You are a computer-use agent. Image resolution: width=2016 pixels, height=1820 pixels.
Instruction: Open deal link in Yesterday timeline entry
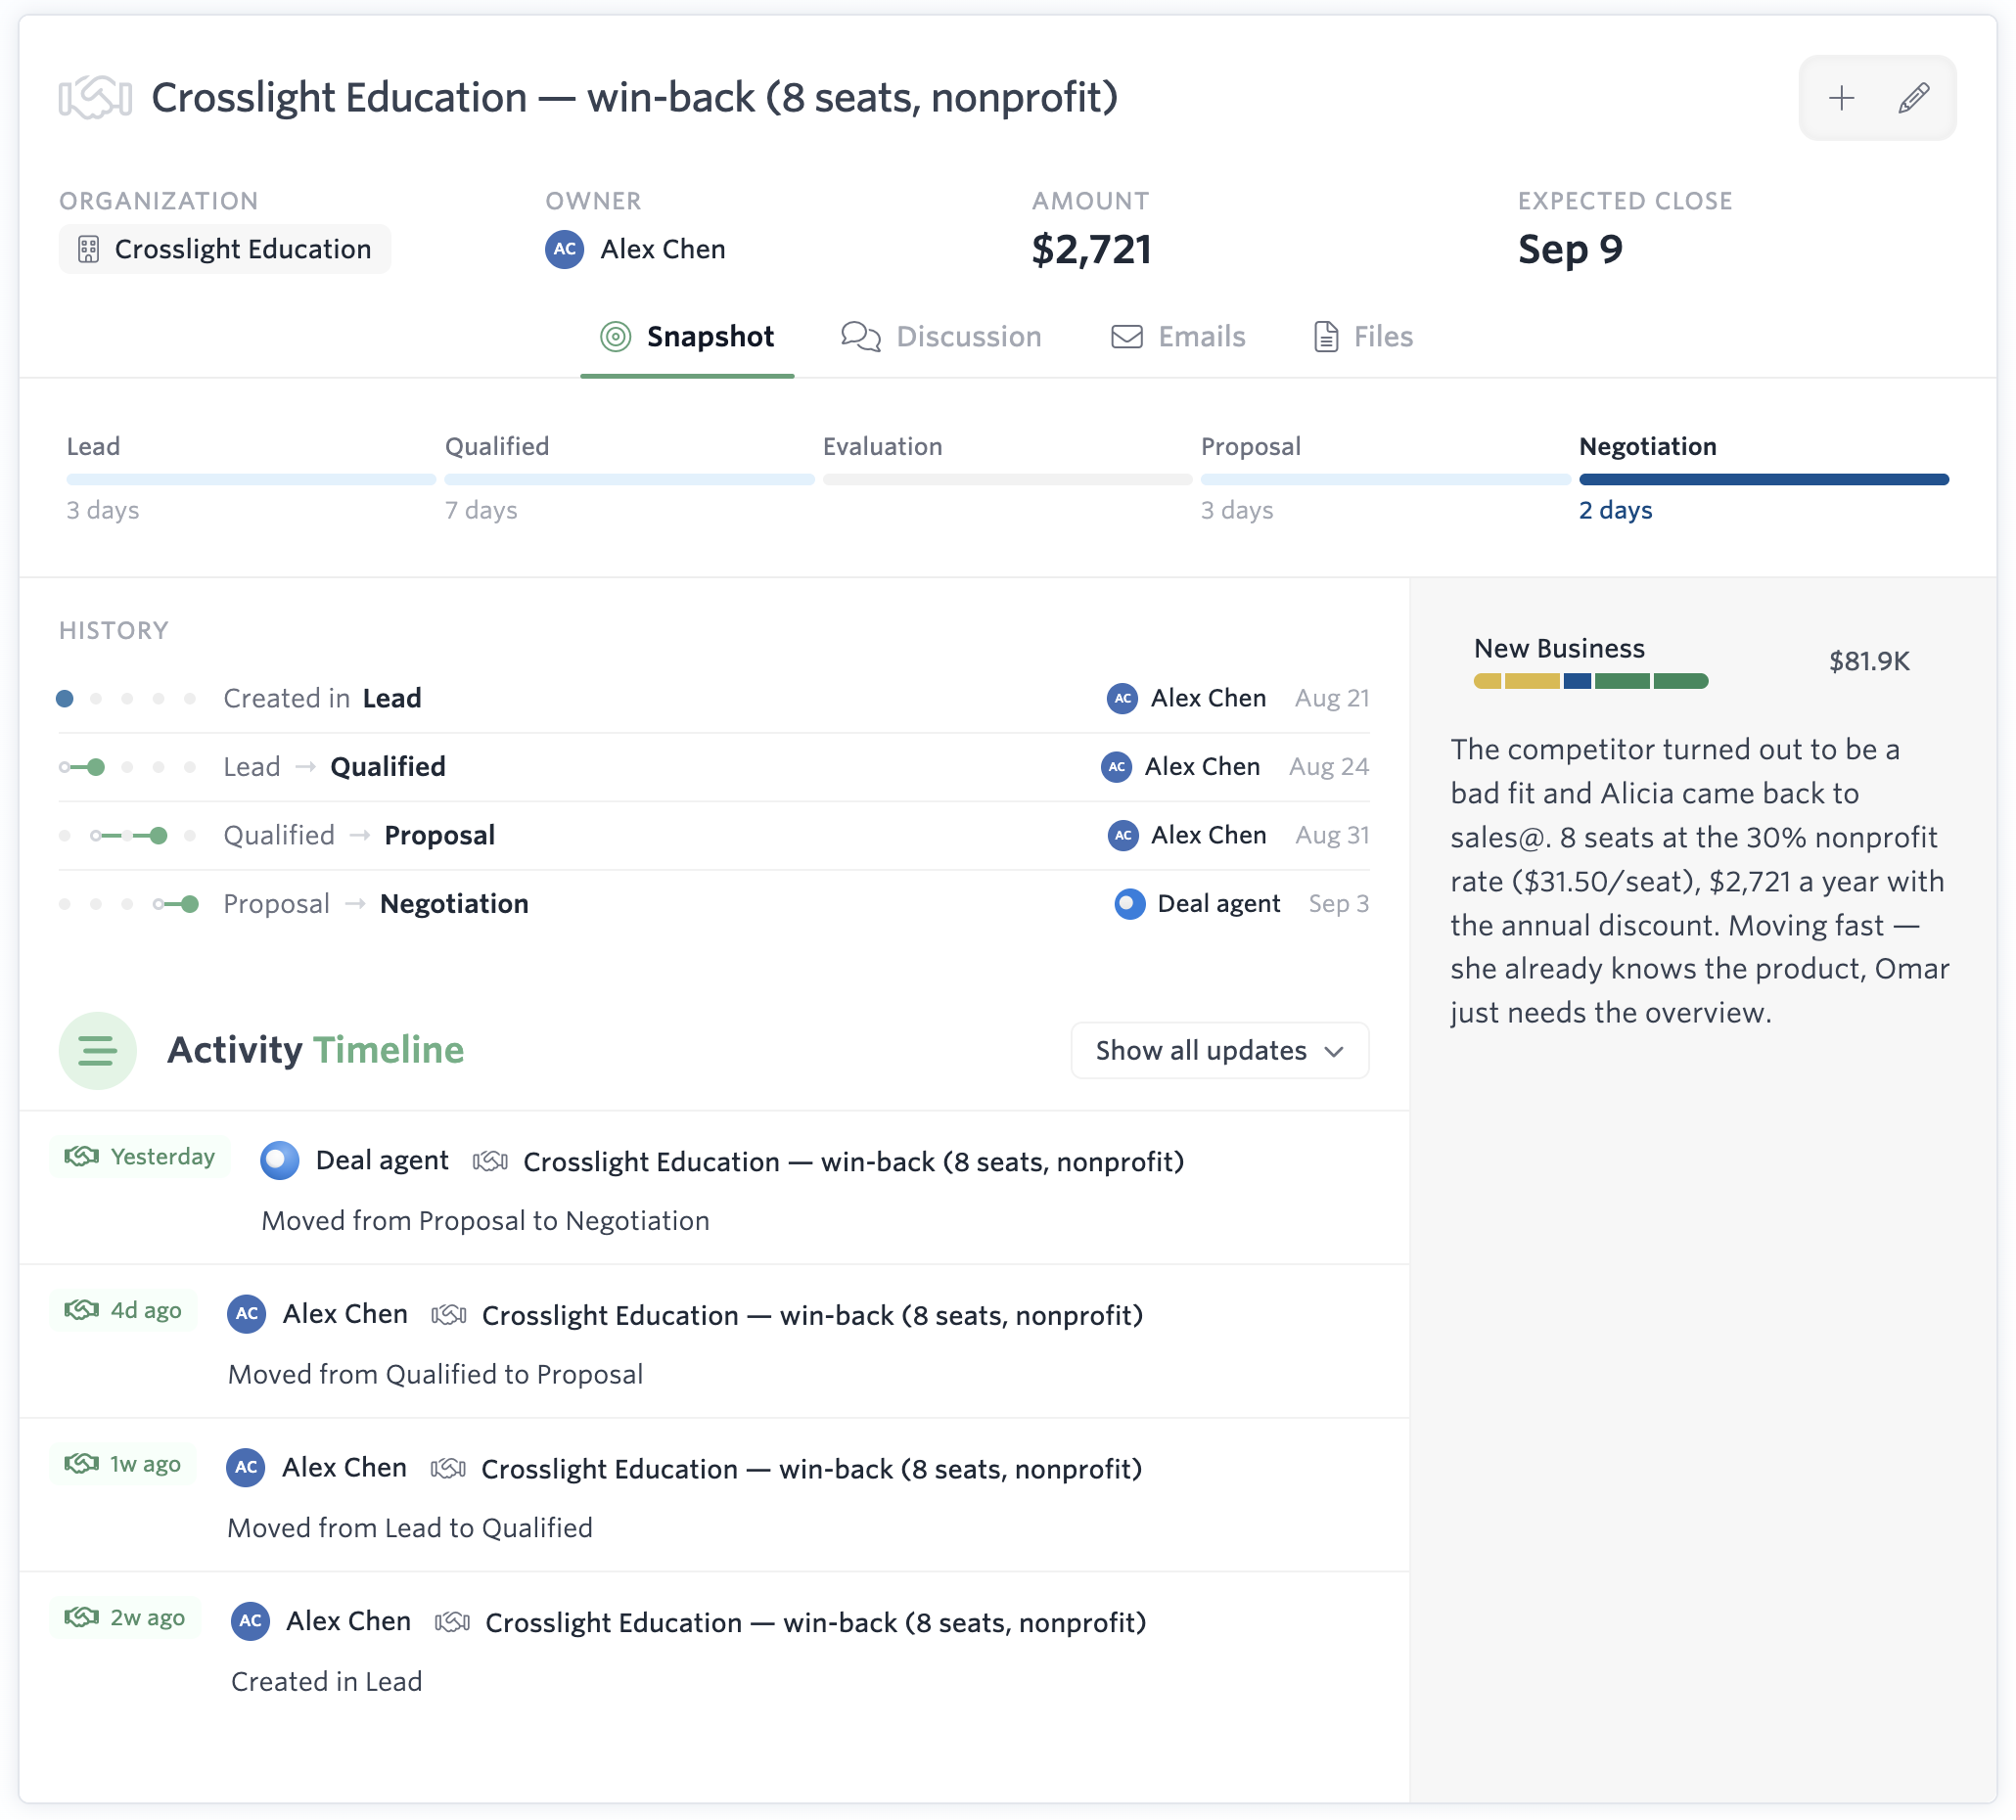click(854, 1162)
